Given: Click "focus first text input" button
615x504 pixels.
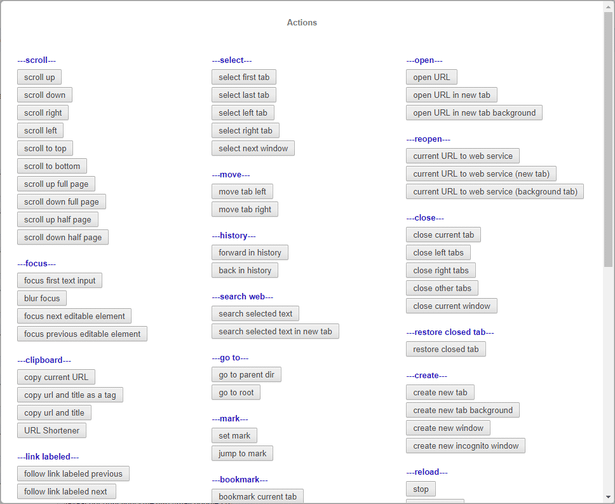Looking at the screenshot, I should pyautogui.click(x=60, y=280).
